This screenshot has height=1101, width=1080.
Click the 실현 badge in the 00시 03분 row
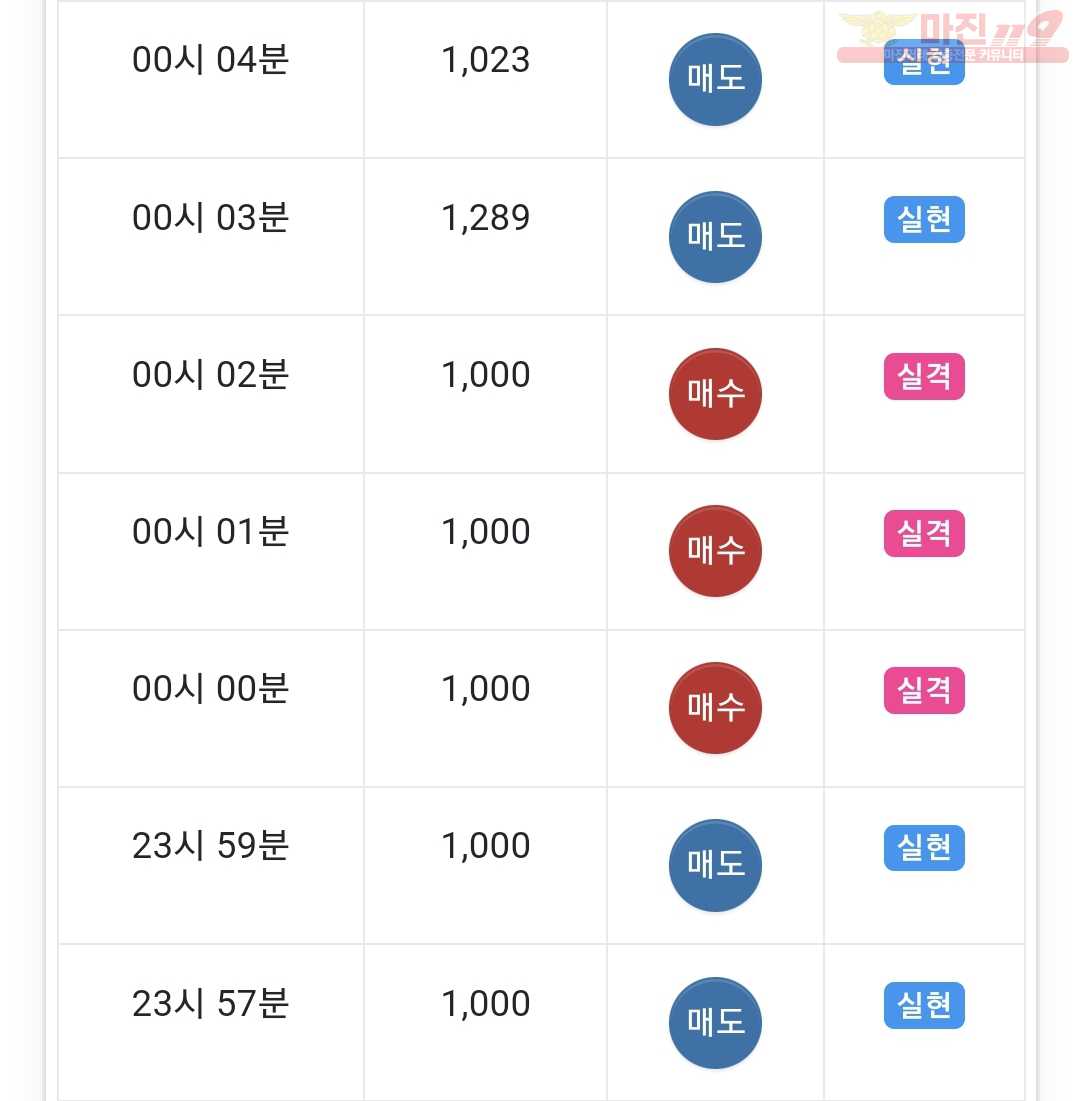(x=924, y=220)
